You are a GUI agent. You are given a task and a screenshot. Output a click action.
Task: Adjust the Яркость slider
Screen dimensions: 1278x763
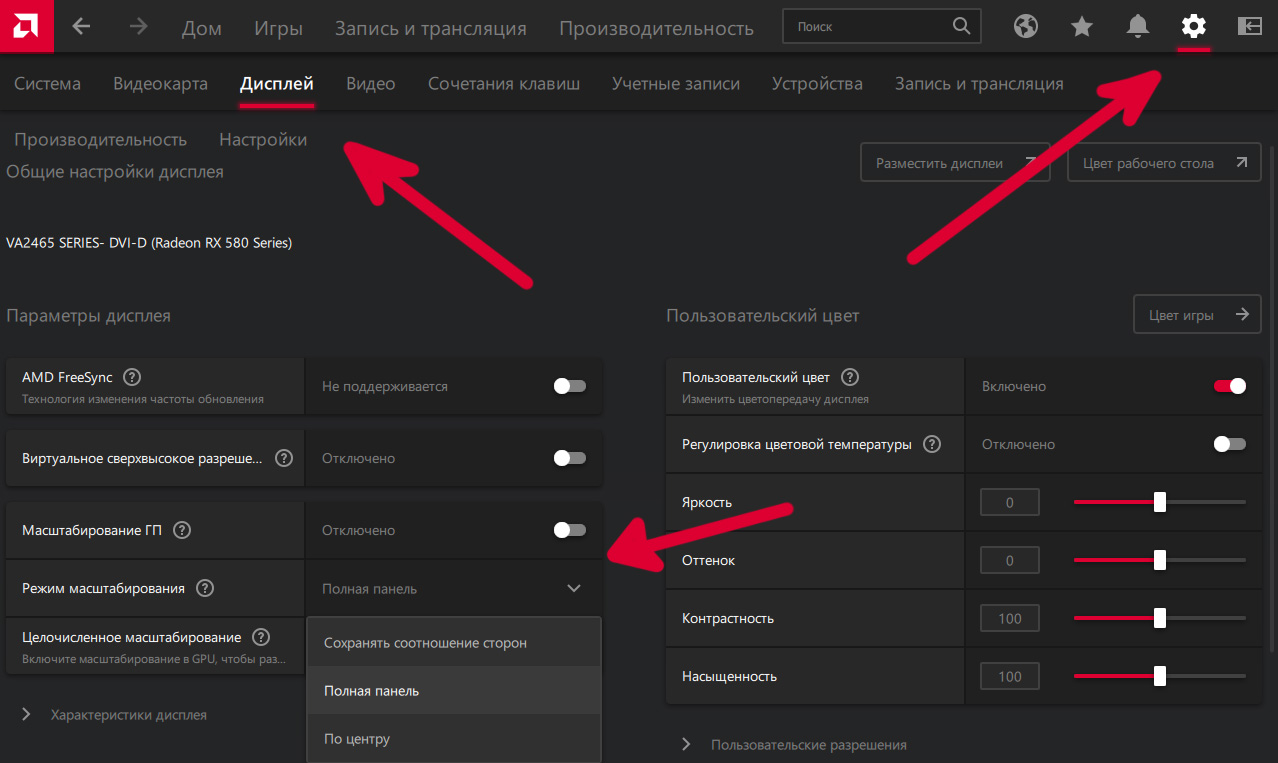pos(1160,502)
